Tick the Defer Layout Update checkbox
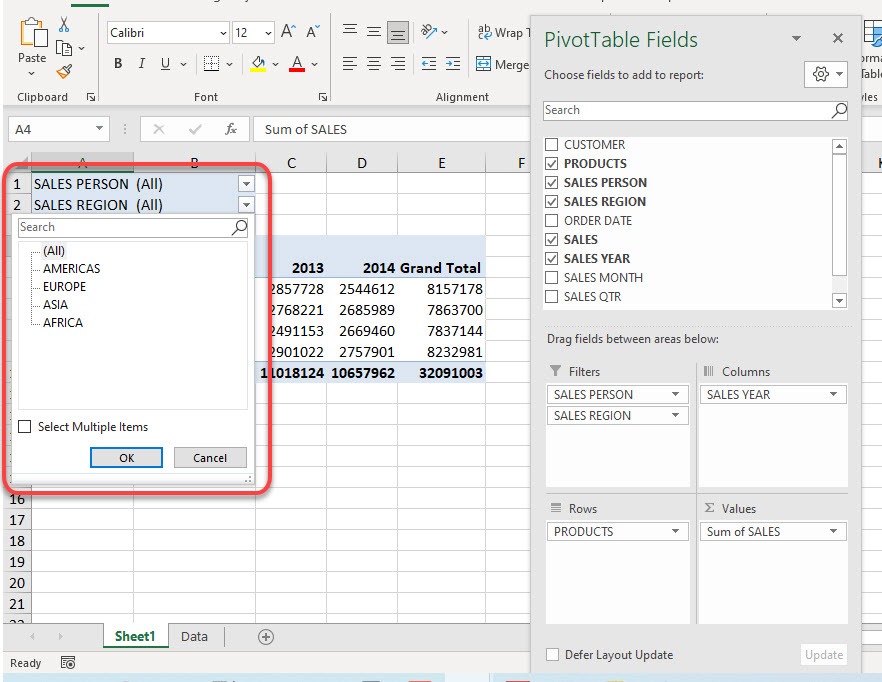The width and height of the screenshot is (882, 682). (x=552, y=654)
